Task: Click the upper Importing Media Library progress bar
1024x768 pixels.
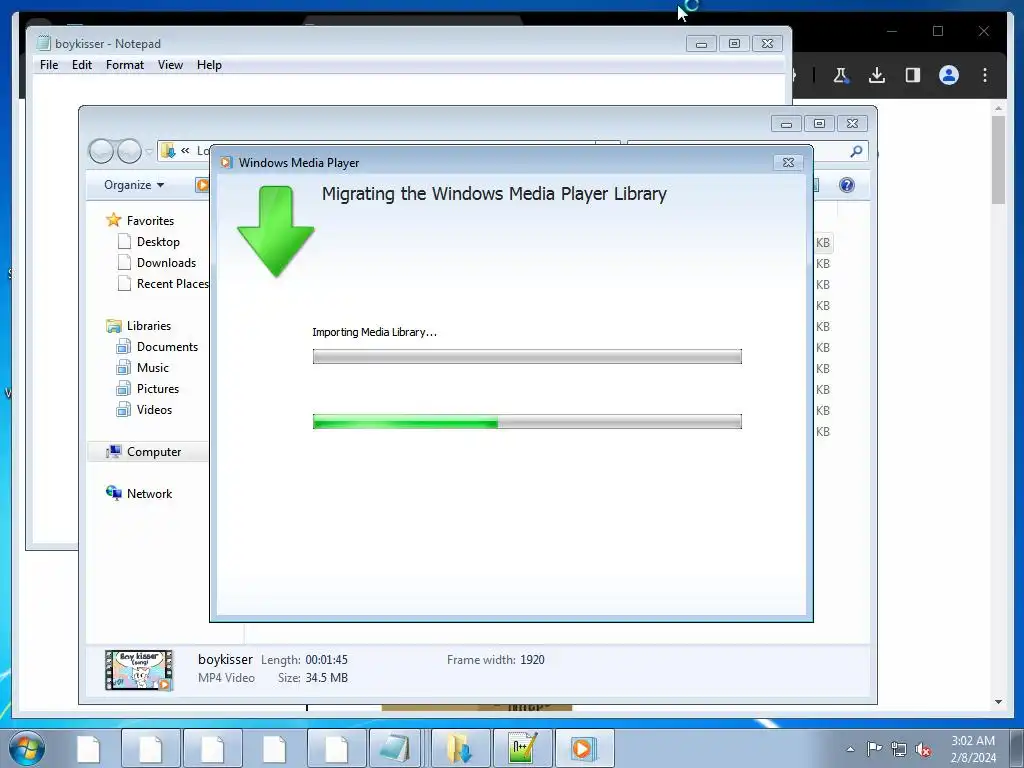Action: pos(527,356)
